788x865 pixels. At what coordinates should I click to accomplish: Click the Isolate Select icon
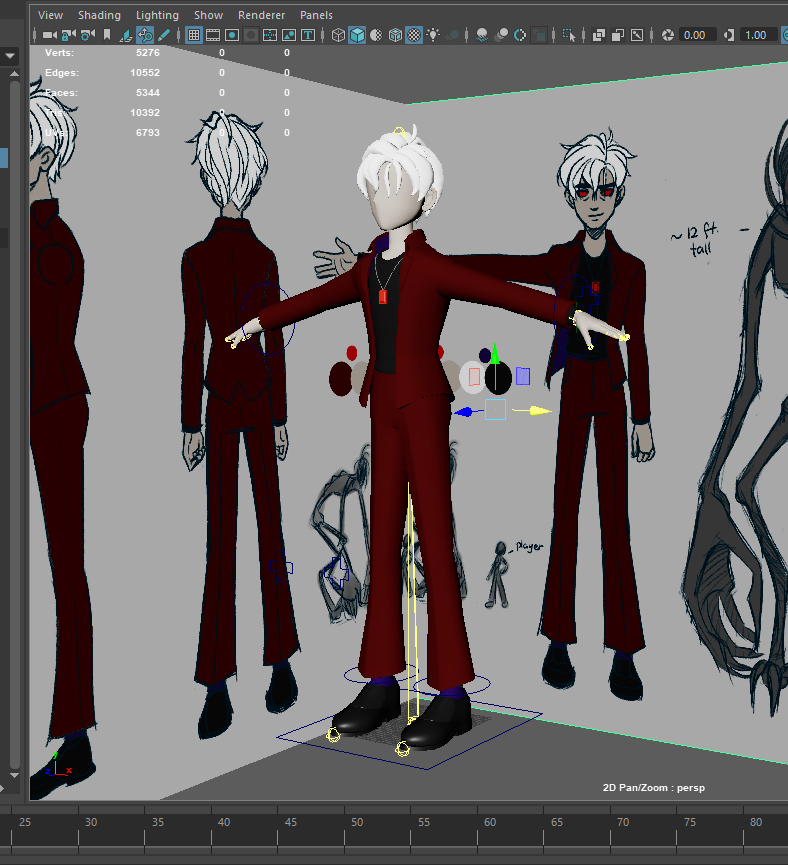(x=569, y=35)
